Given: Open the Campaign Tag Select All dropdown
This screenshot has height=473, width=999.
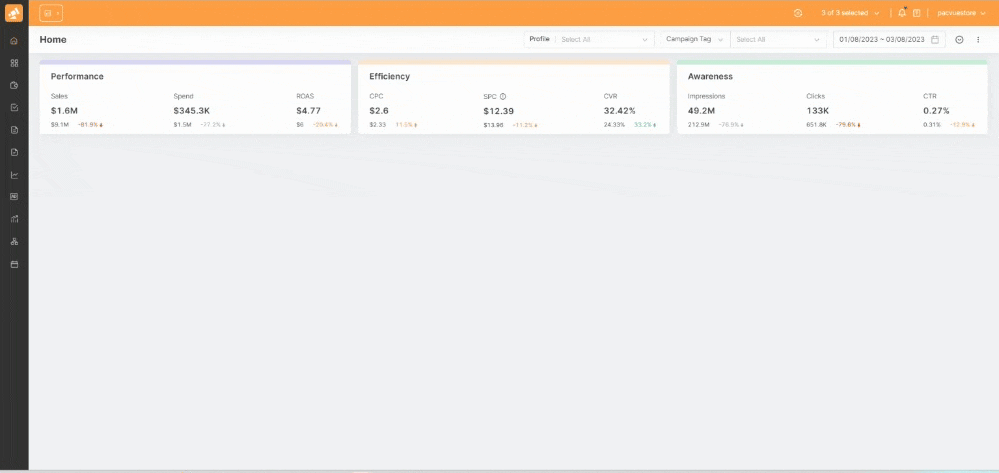Looking at the screenshot, I should [x=778, y=40].
